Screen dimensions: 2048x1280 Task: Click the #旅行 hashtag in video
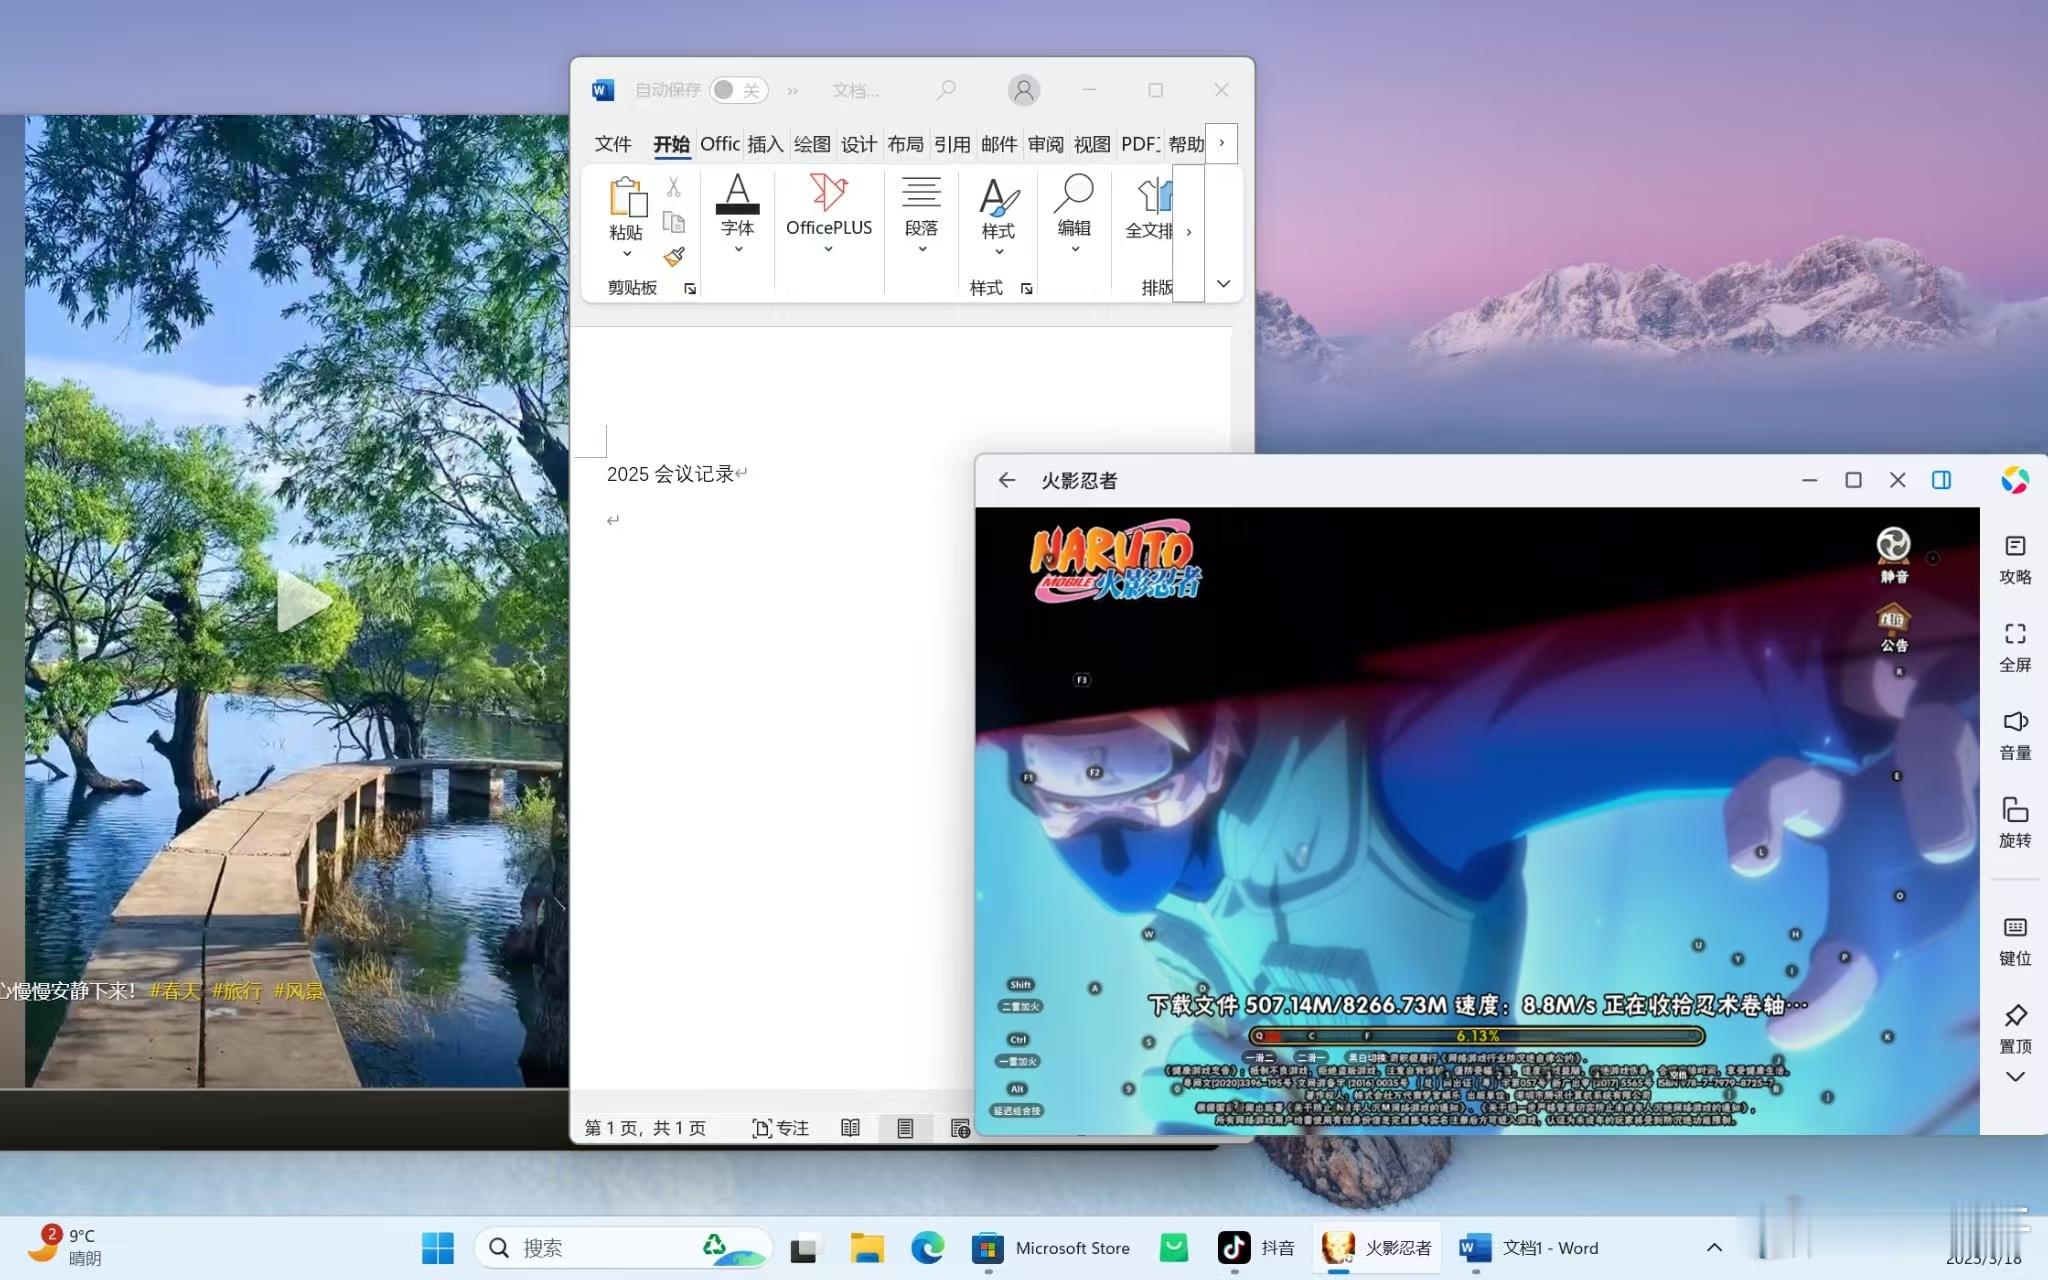[x=237, y=991]
